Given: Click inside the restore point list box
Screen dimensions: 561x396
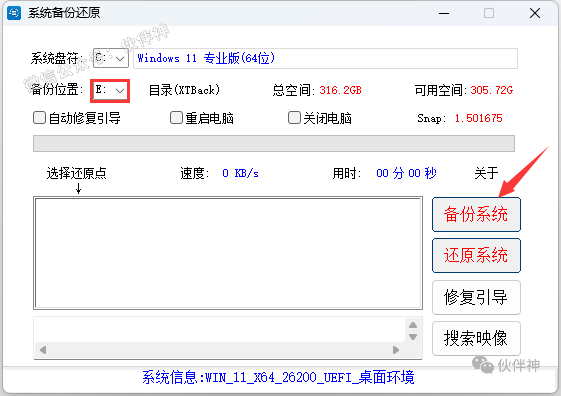Looking at the screenshot, I should point(228,253).
